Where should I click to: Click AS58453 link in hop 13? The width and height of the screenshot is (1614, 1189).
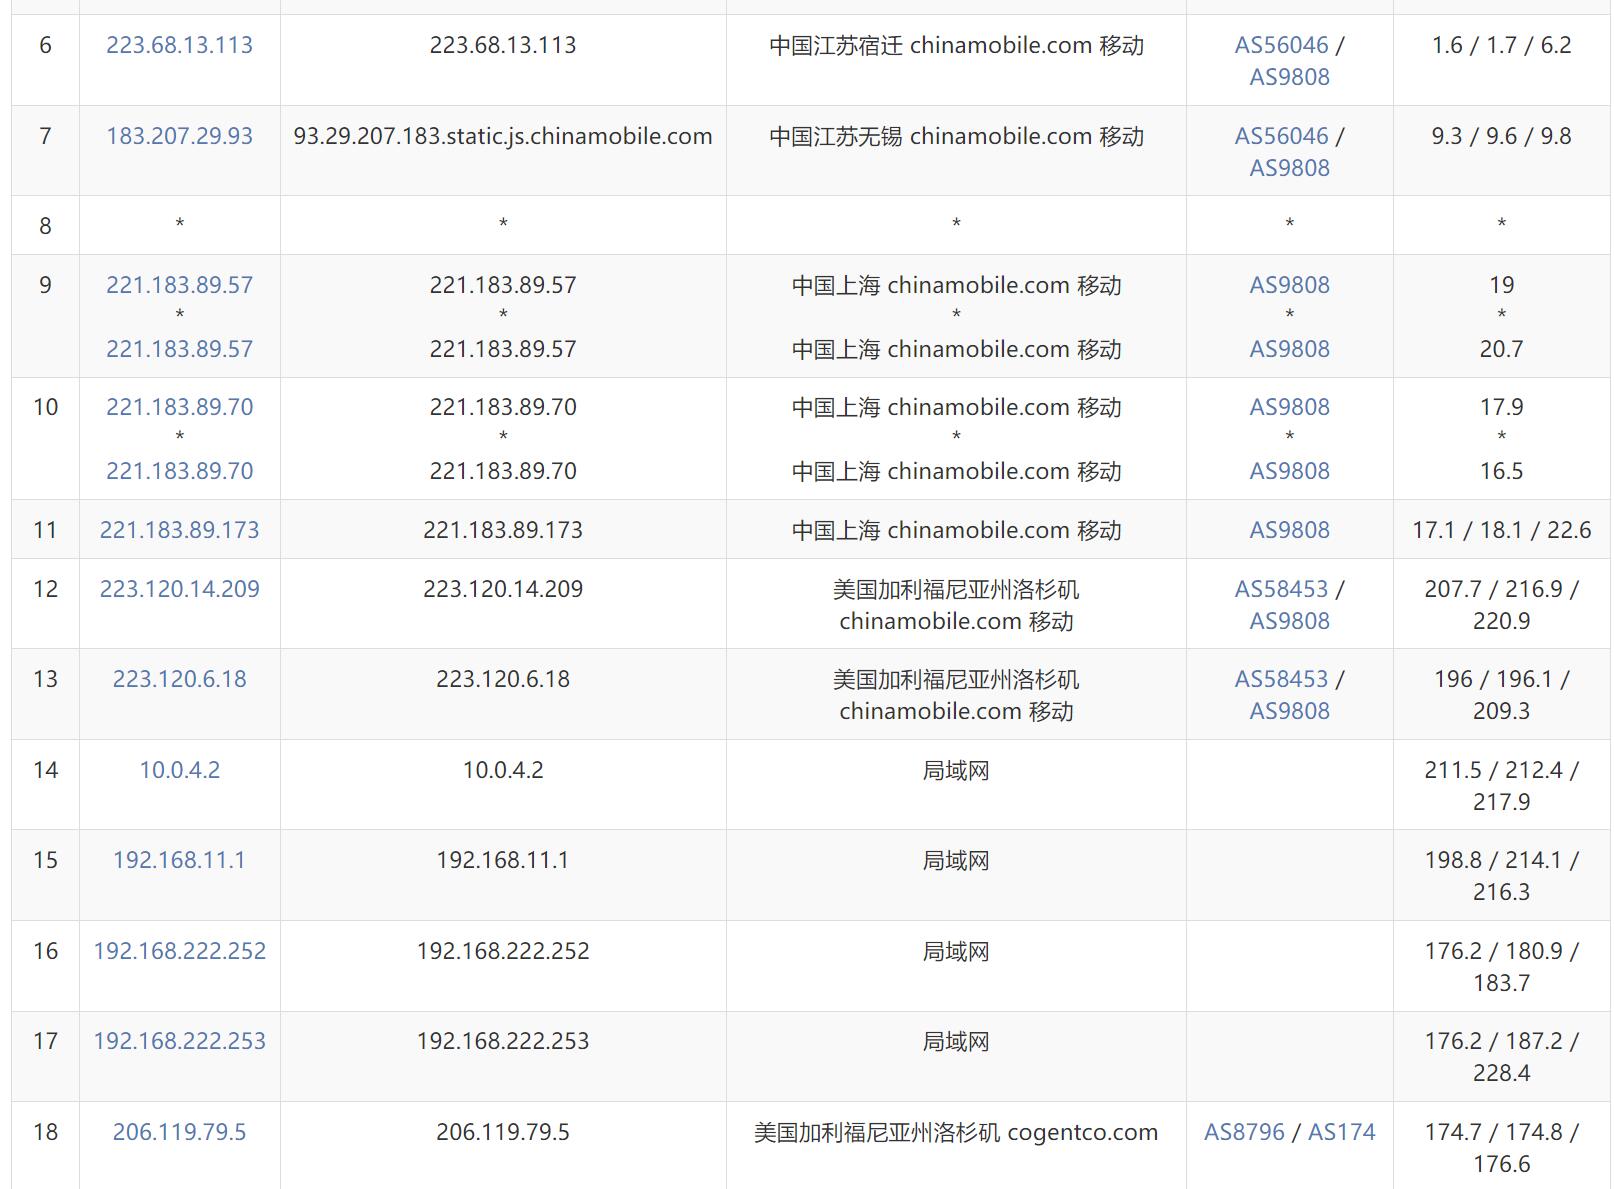(x=1281, y=679)
